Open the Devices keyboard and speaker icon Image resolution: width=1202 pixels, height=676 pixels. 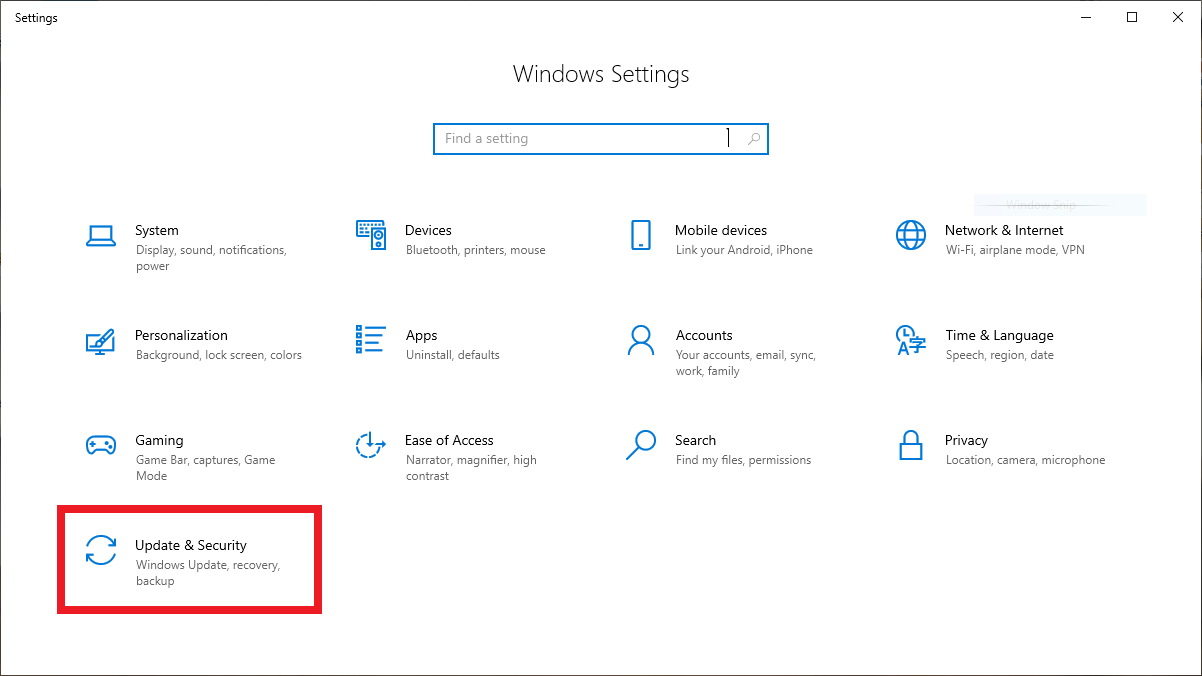371,236
